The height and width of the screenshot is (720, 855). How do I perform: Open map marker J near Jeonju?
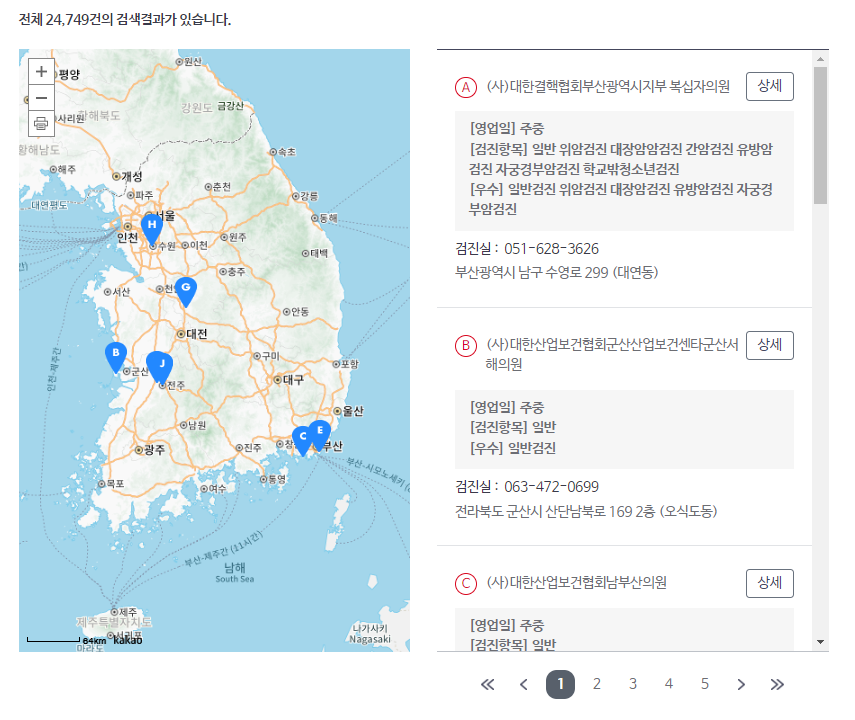[x=159, y=362]
